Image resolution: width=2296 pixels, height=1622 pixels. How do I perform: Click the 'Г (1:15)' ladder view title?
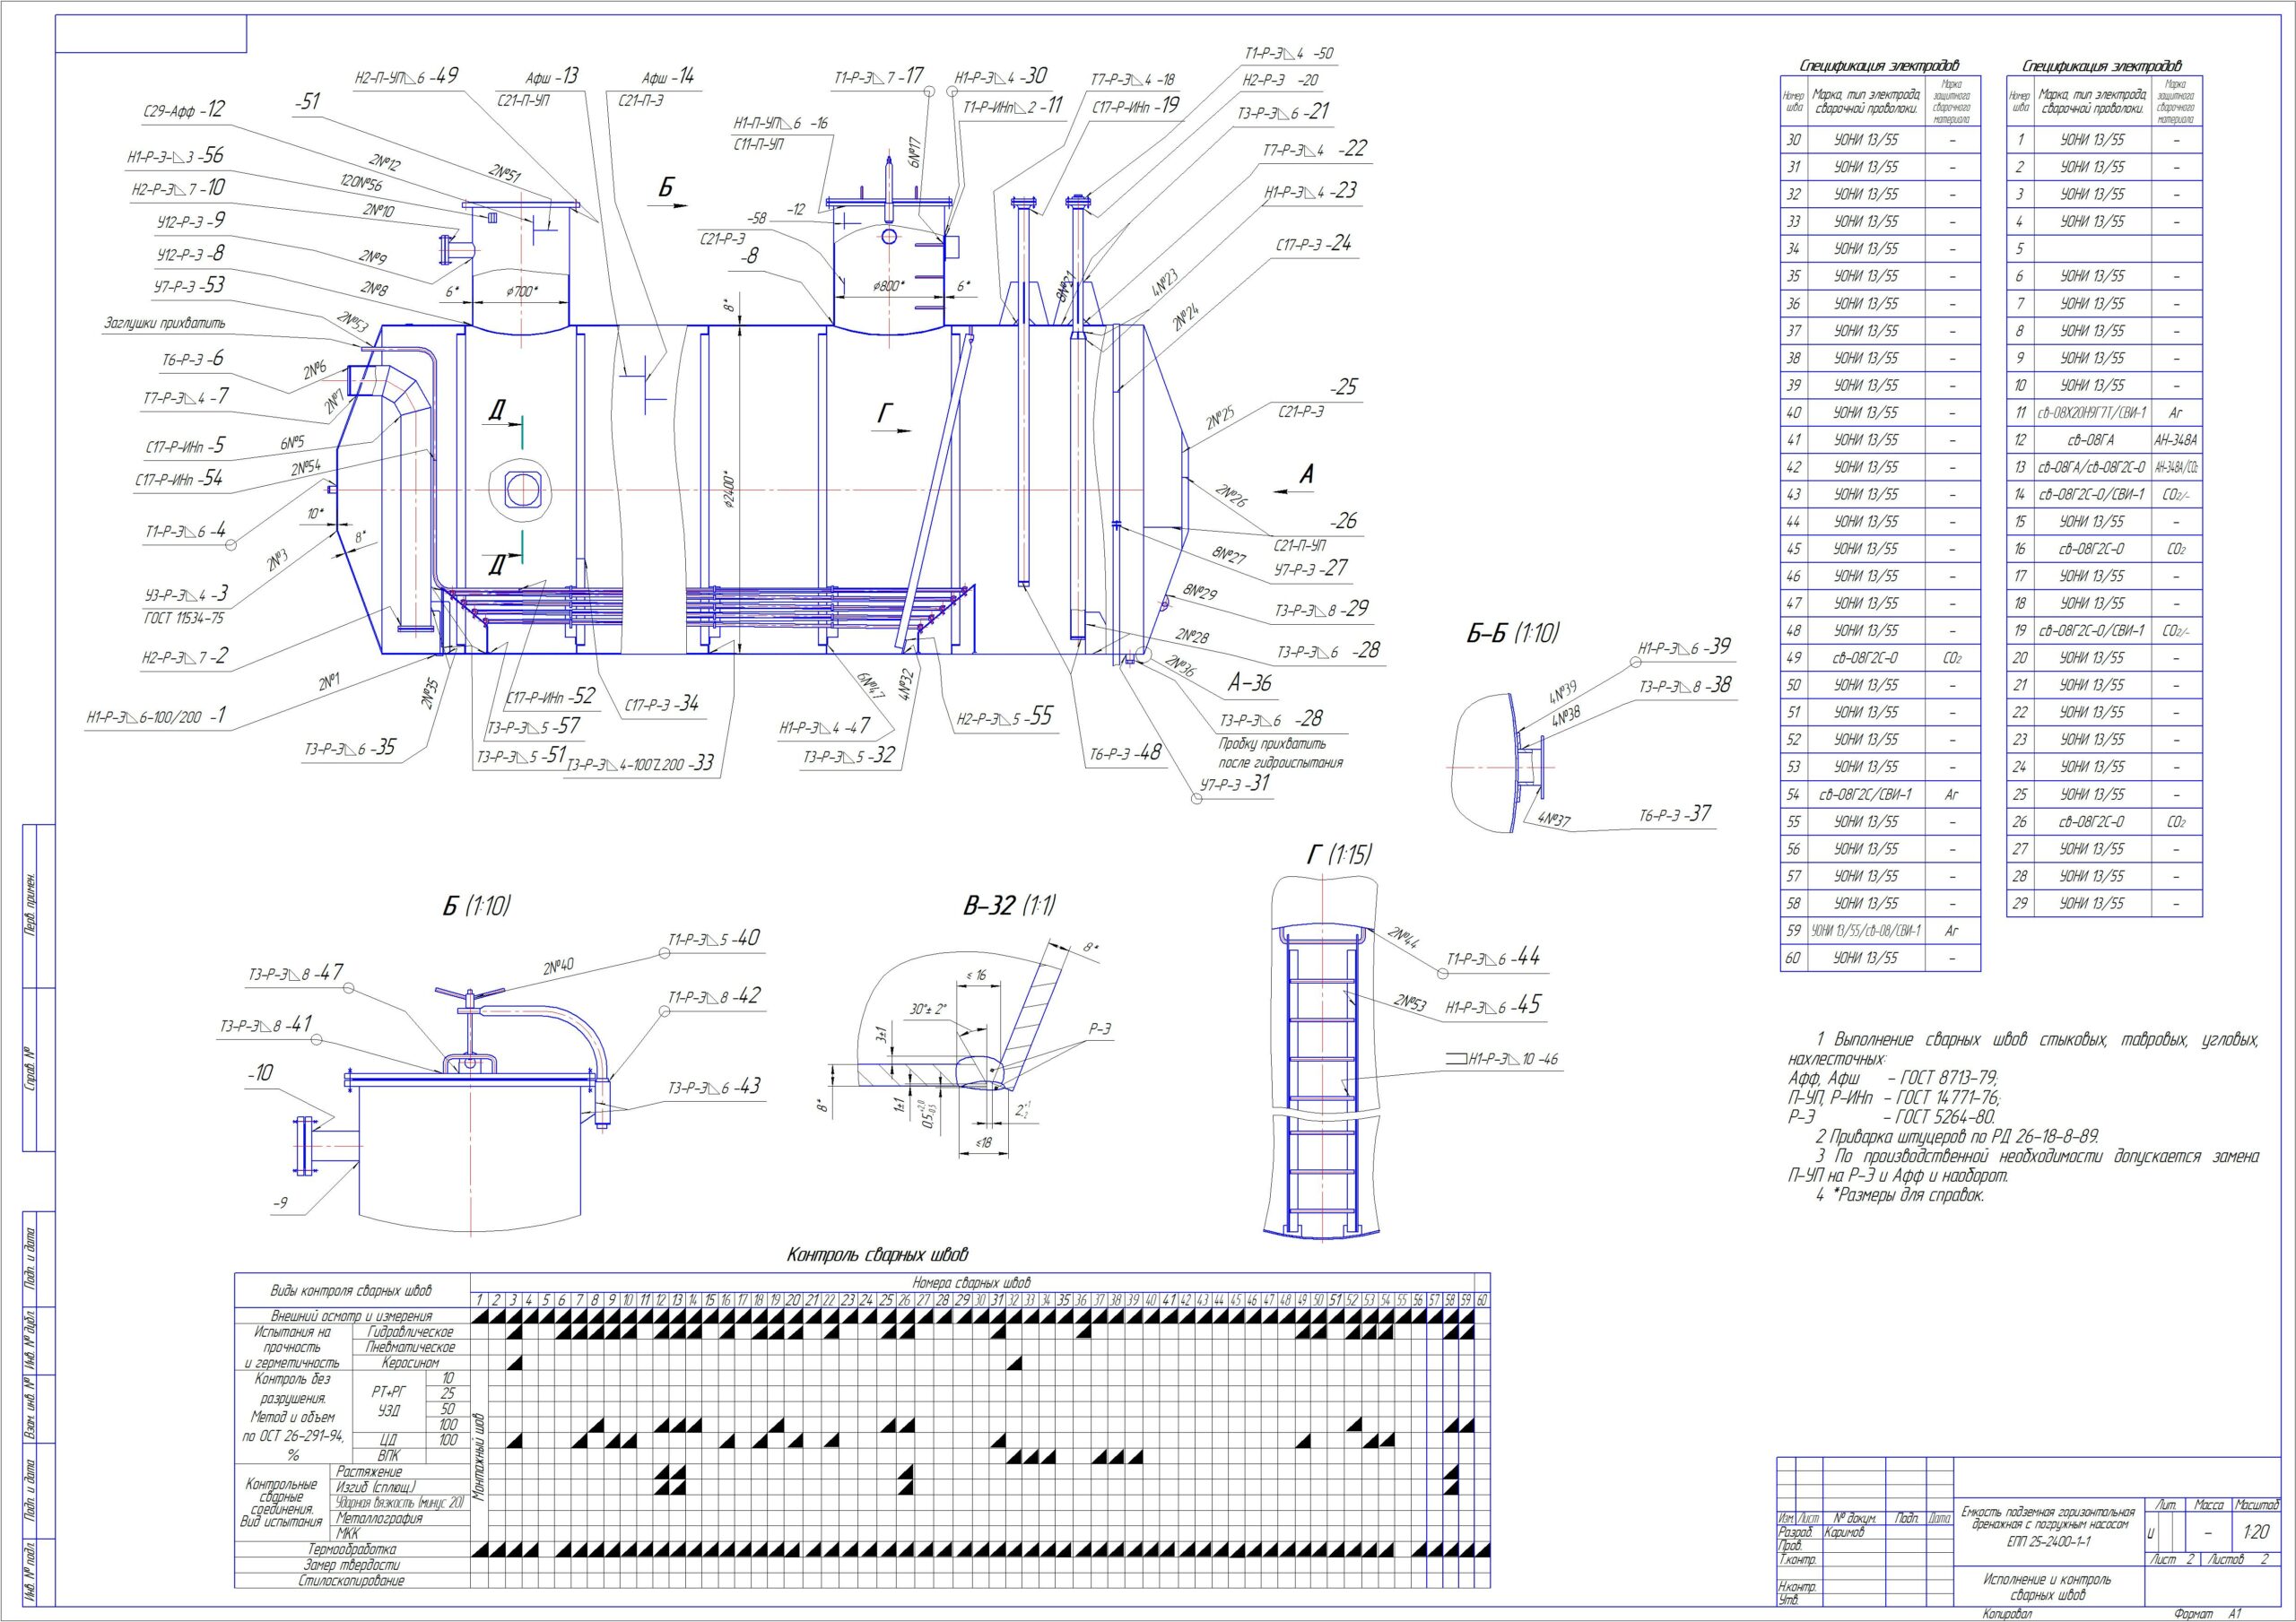point(1339,855)
